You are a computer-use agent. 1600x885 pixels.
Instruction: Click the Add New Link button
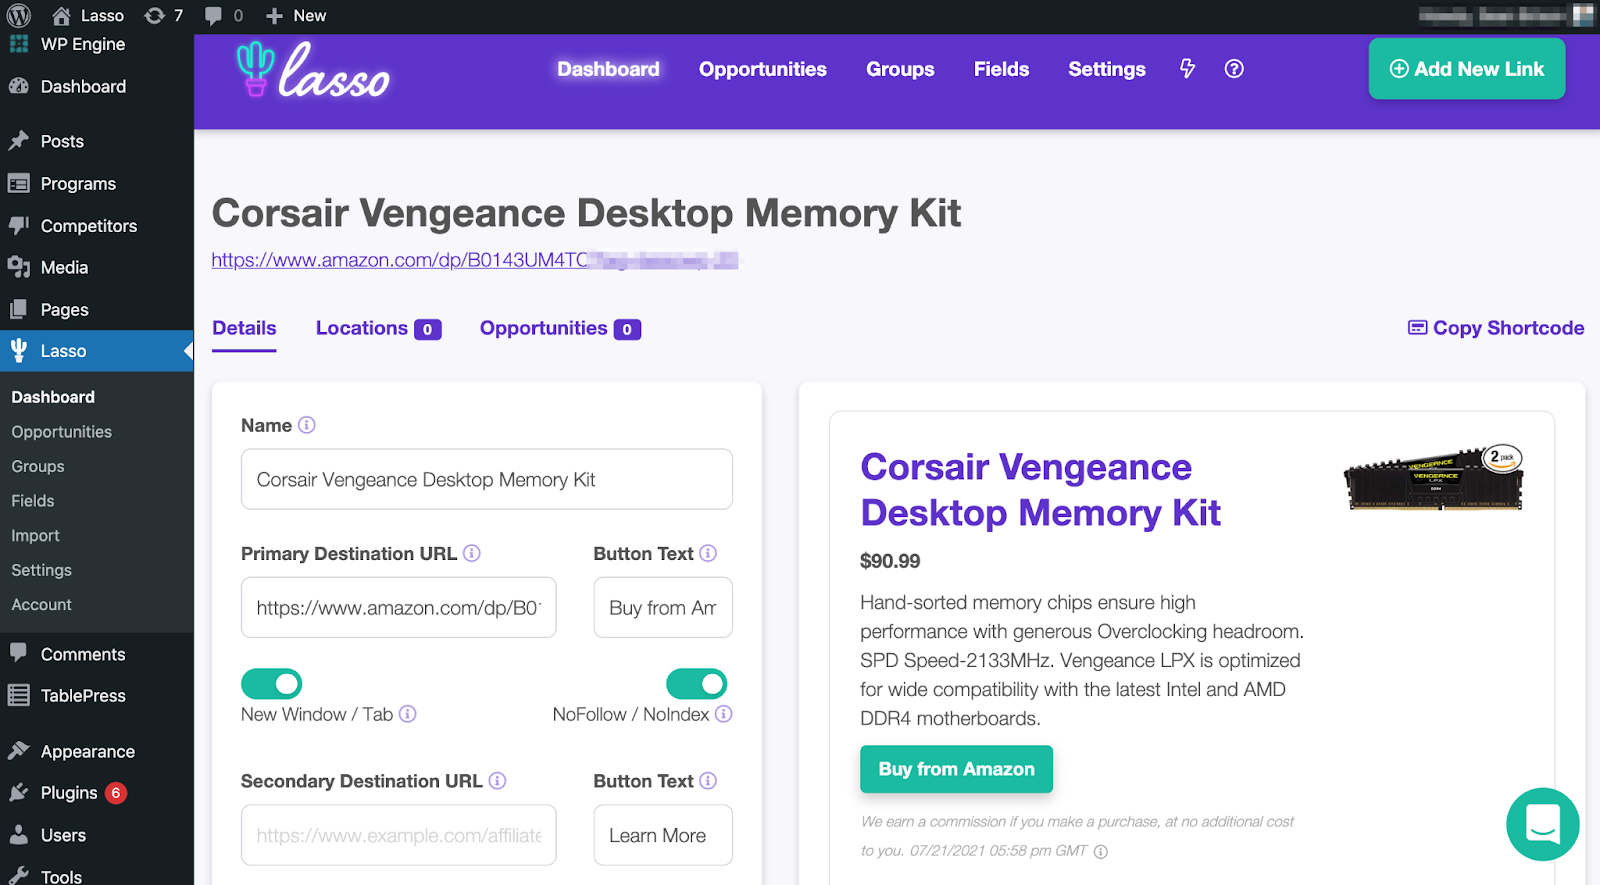pos(1467,69)
